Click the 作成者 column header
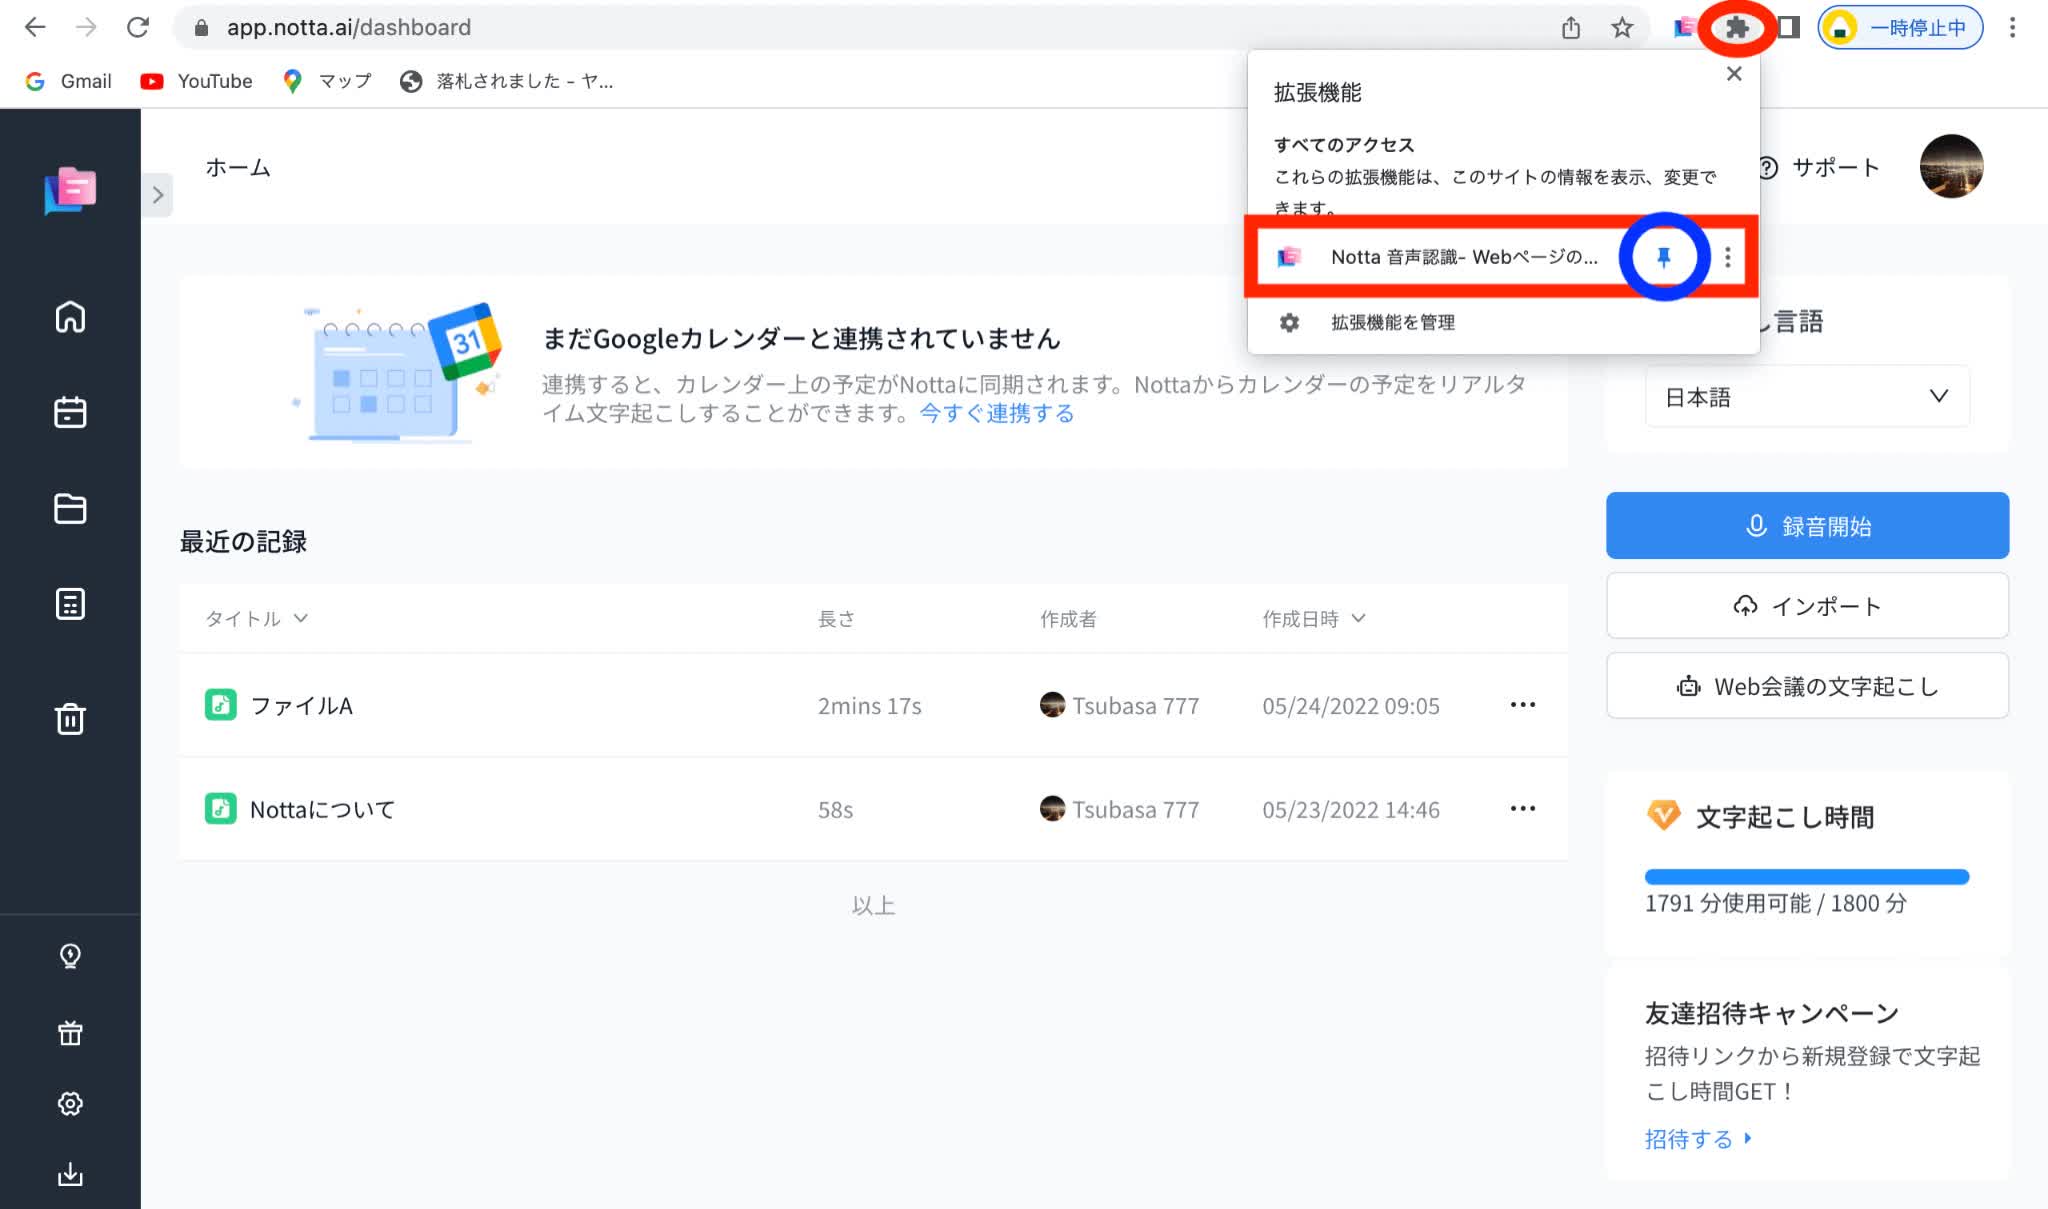This screenshot has width=2048, height=1209. pos(1068,618)
